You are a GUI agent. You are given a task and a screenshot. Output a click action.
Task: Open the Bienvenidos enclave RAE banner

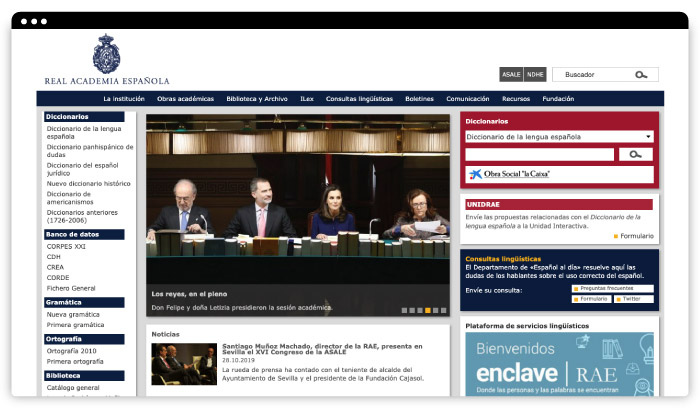[559, 364]
